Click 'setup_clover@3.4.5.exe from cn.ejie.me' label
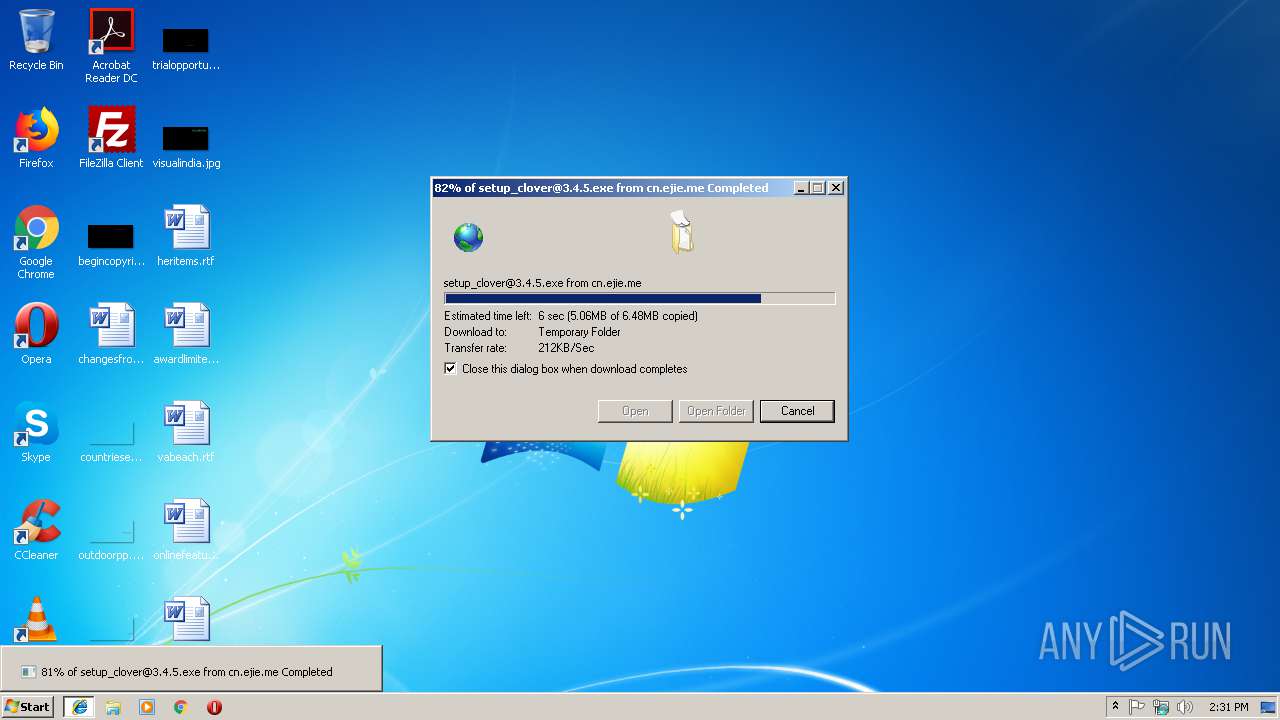The height and width of the screenshot is (720, 1280). tap(543, 283)
